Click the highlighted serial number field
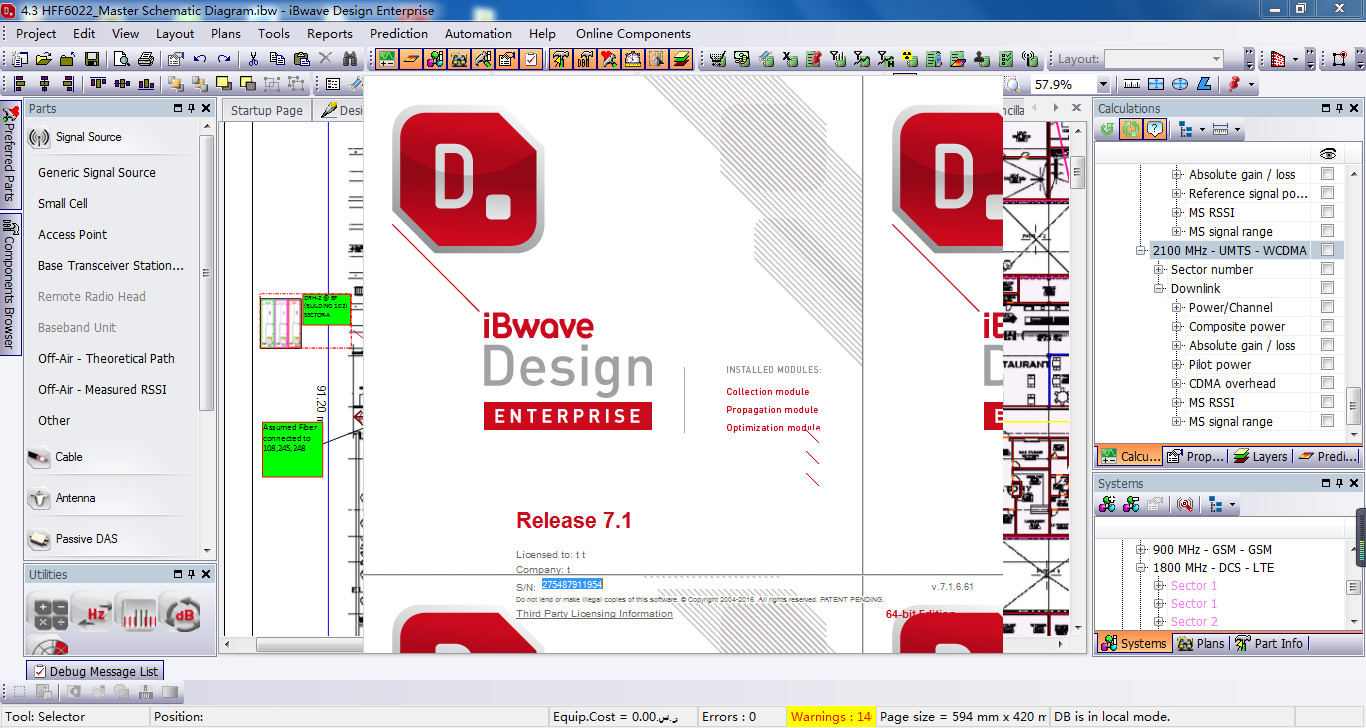 [x=572, y=584]
